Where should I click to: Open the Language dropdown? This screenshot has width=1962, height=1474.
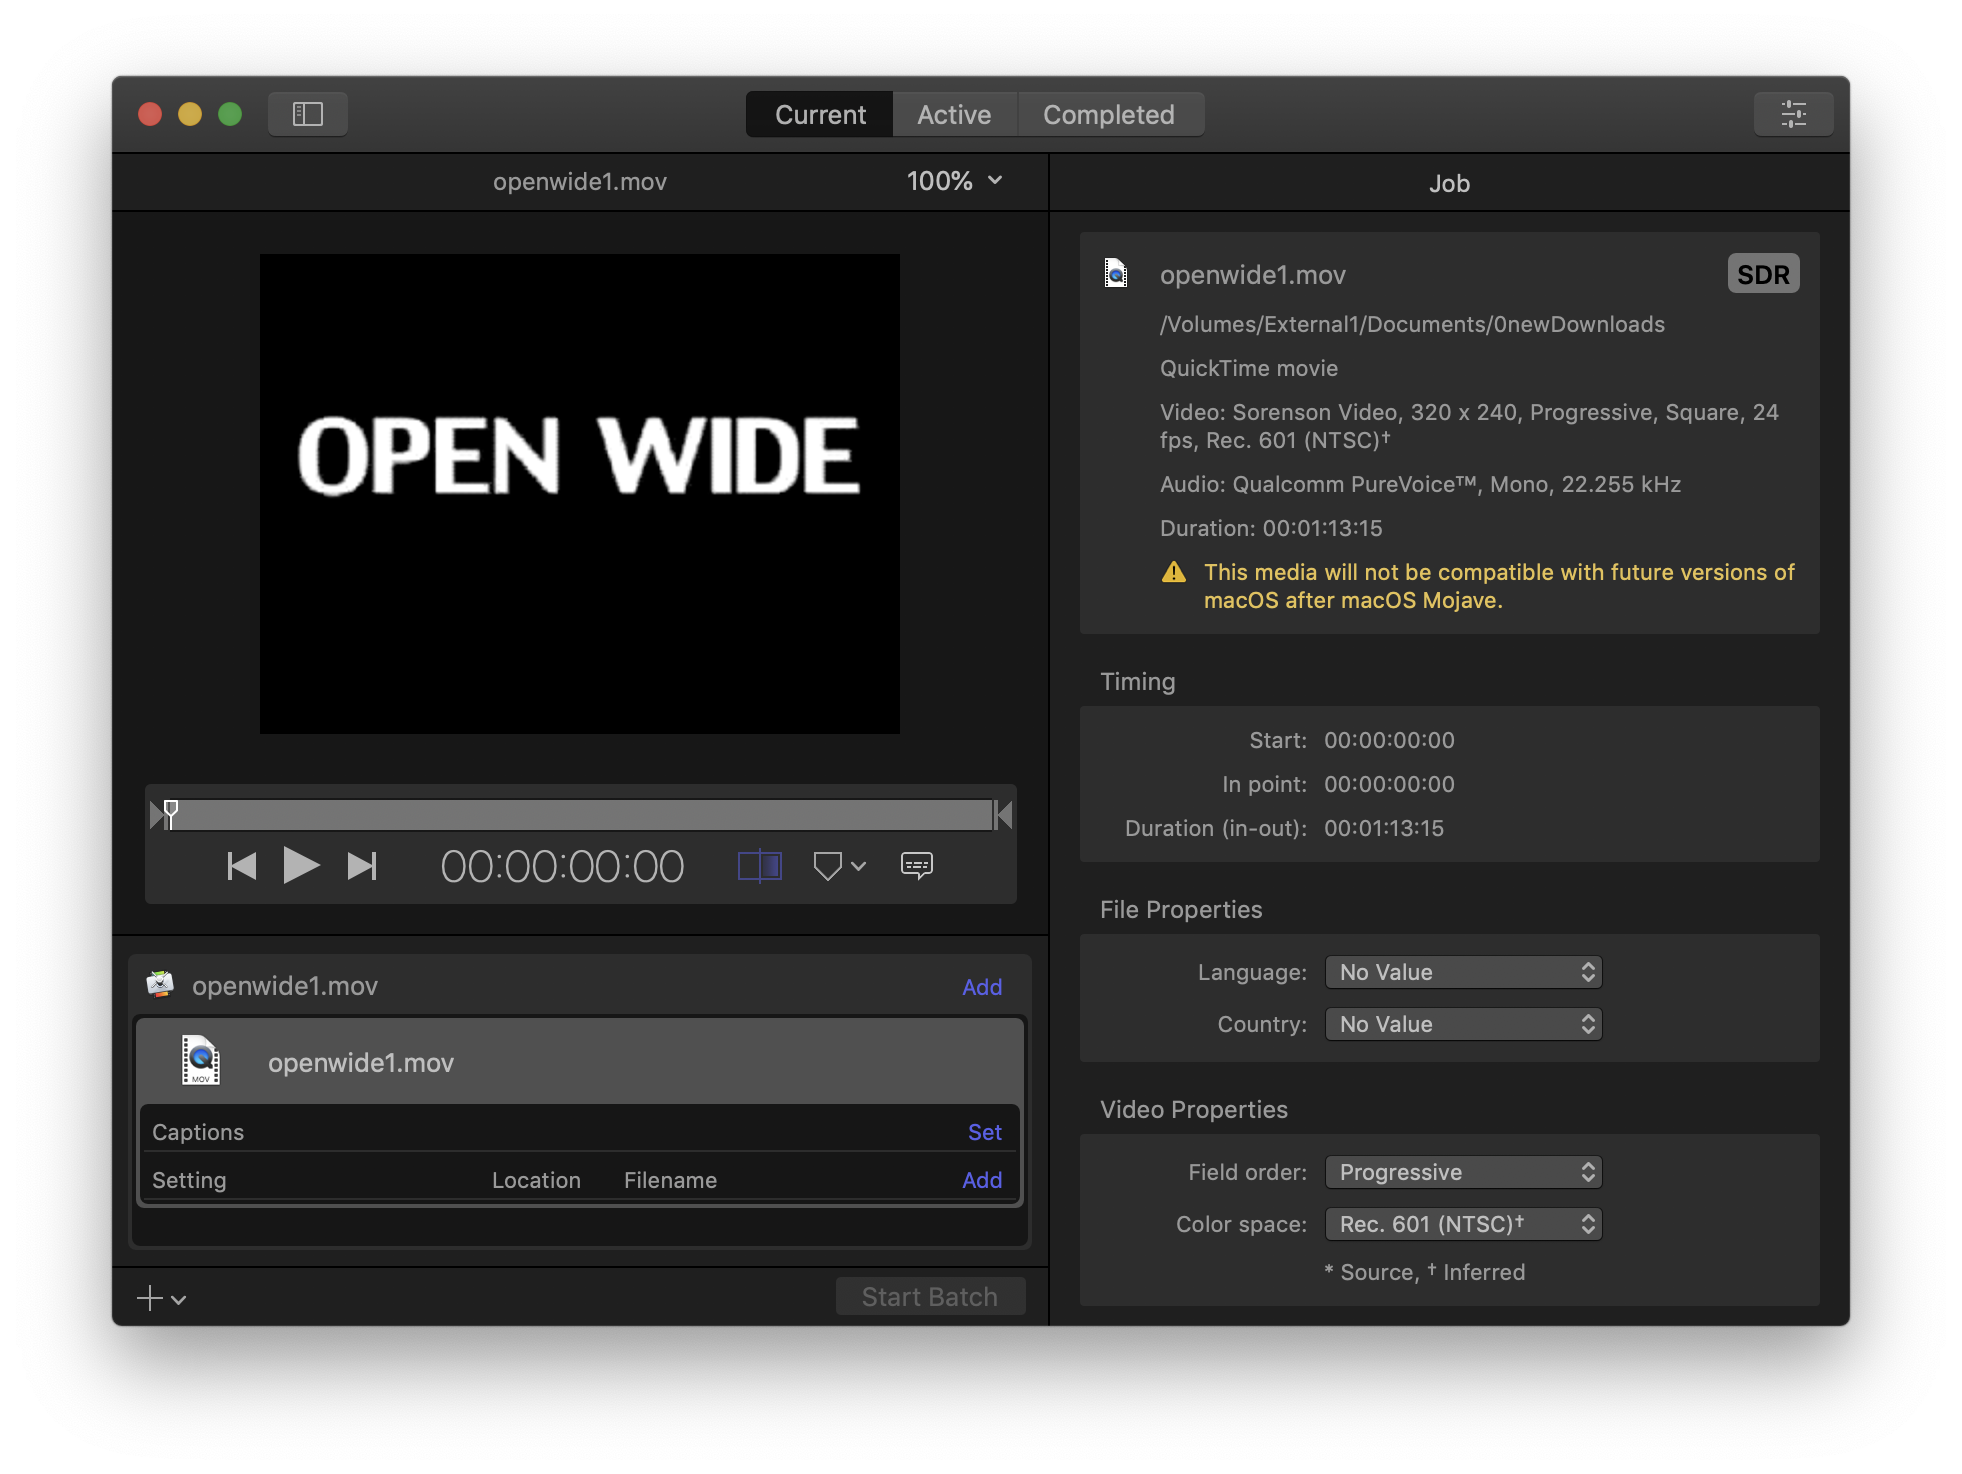point(1463,972)
